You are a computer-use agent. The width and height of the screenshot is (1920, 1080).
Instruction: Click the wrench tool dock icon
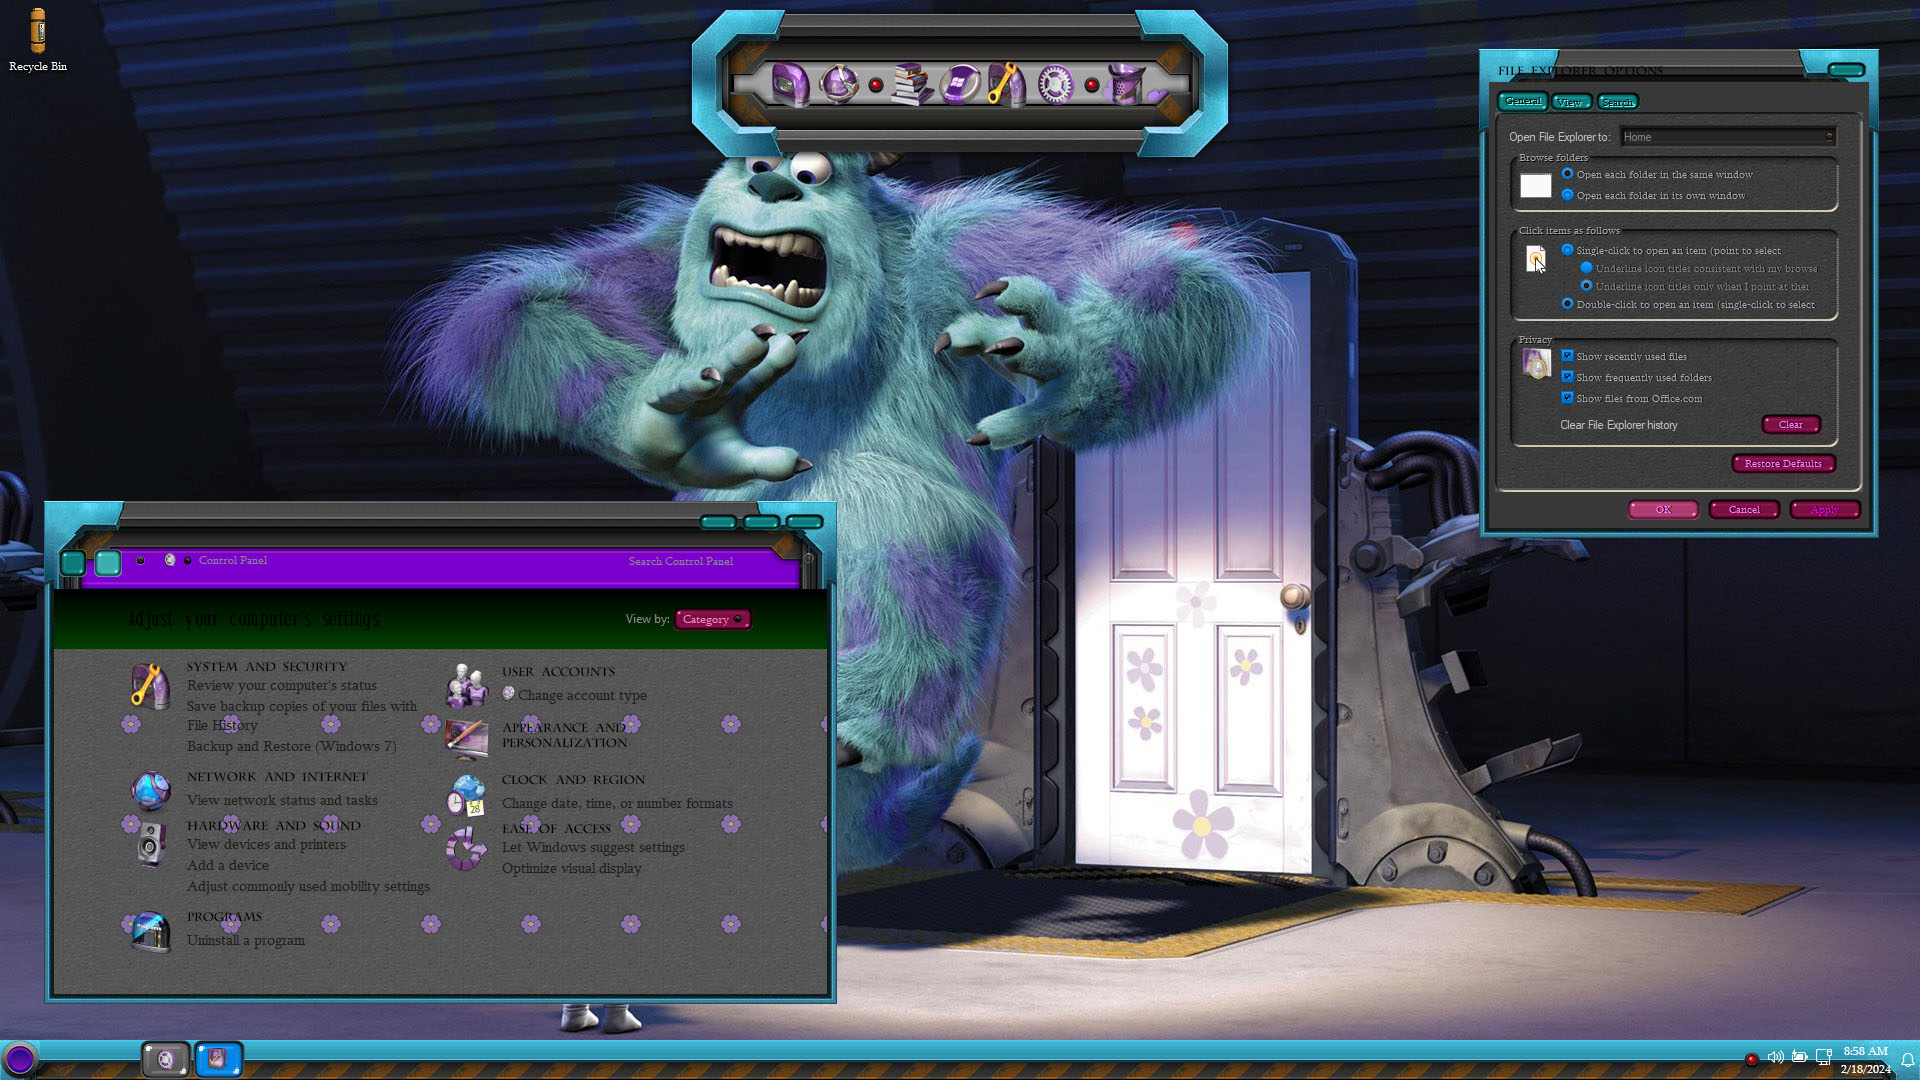point(1005,84)
